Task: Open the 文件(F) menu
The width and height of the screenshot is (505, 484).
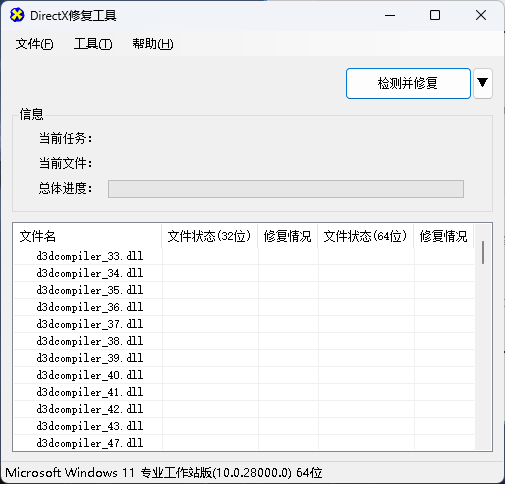Action: click(35, 44)
